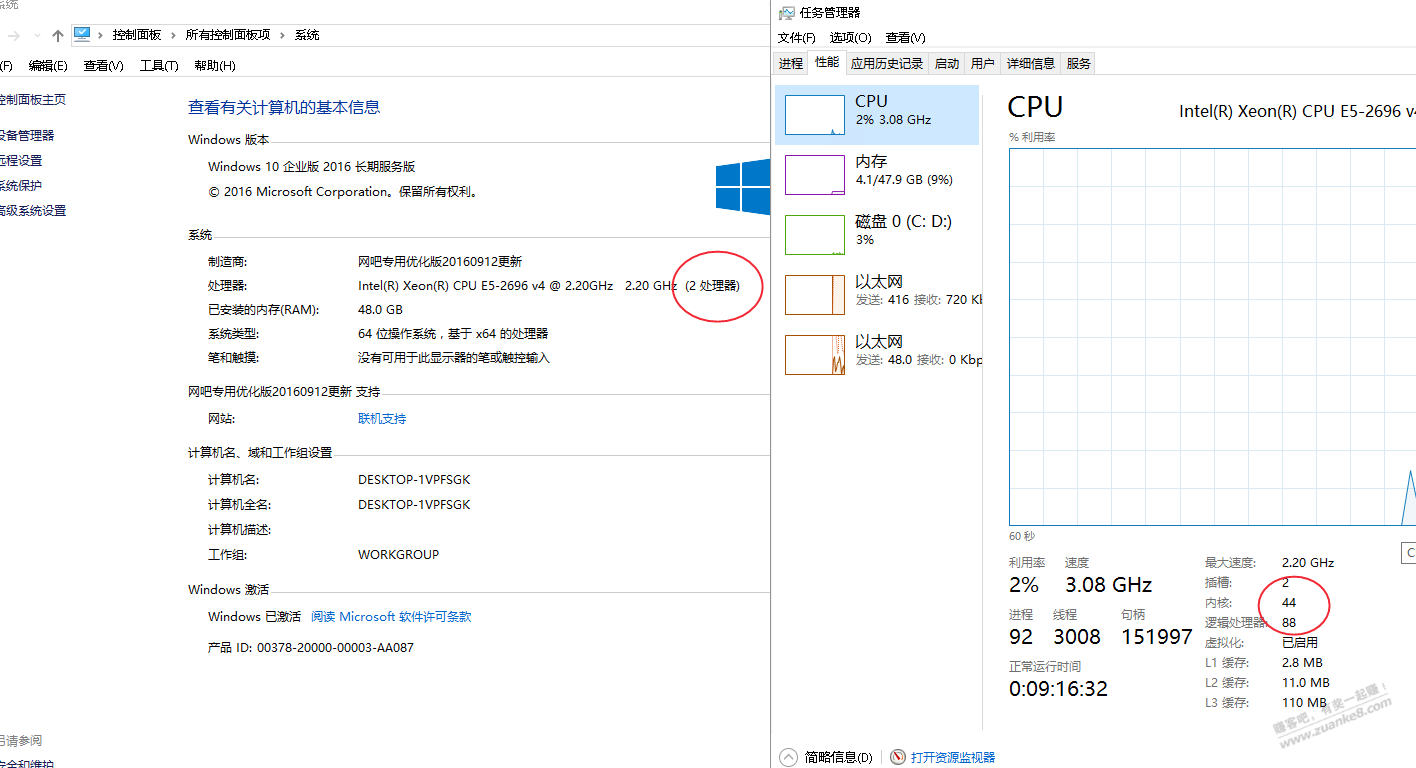Click the WORKGROUP value
This screenshot has width=1416, height=768.
pyautogui.click(x=398, y=554)
